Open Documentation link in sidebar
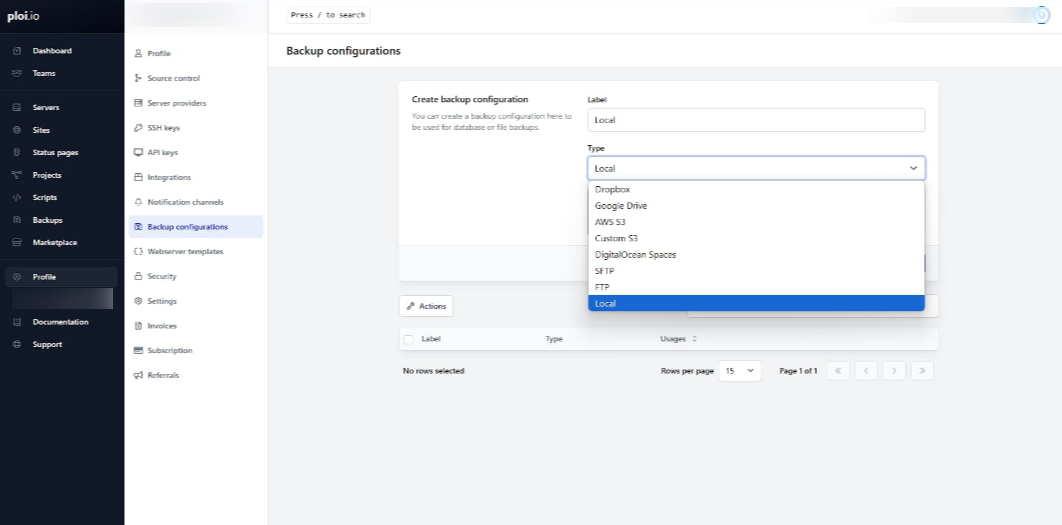Viewport: 1062px width, 525px height. click(60, 322)
